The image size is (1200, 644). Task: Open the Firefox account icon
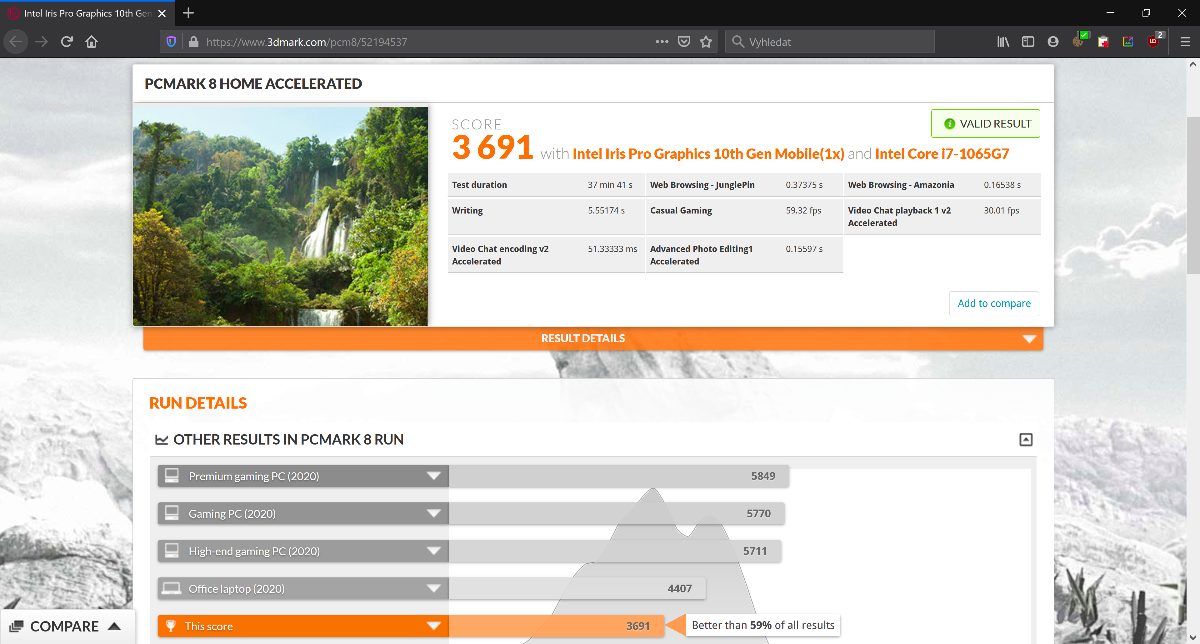click(x=1052, y=42)
